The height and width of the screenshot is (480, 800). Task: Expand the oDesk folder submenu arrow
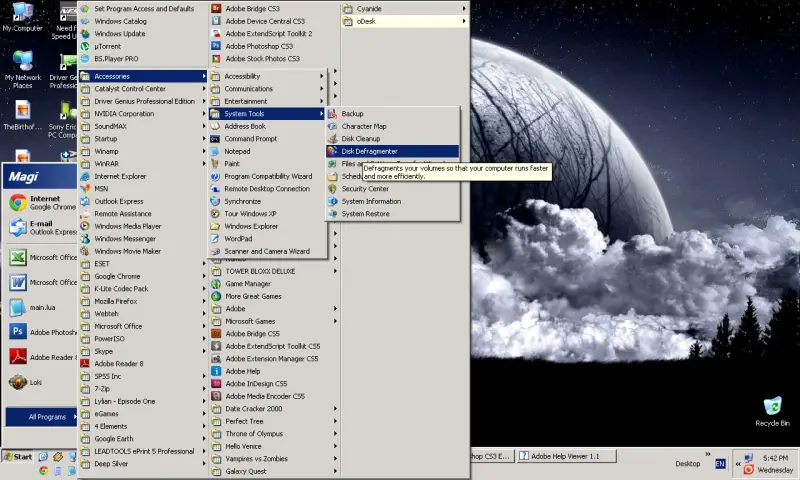(x=464, y=21)
